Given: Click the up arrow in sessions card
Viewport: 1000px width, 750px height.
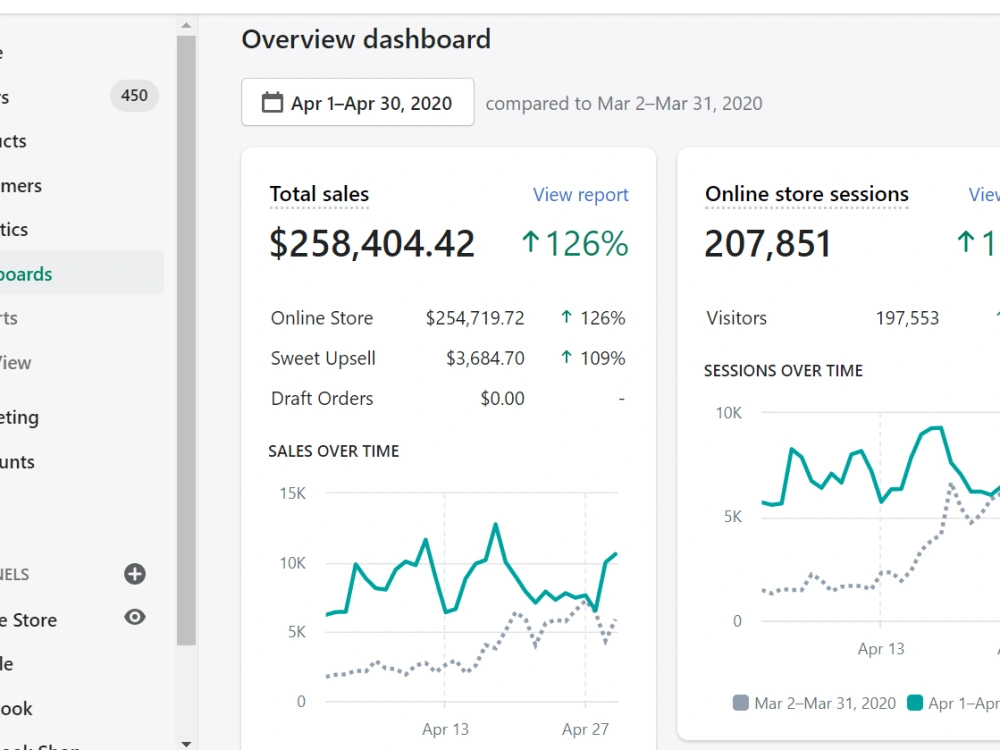Looking at the screenshot, I should tap(966, 242).
